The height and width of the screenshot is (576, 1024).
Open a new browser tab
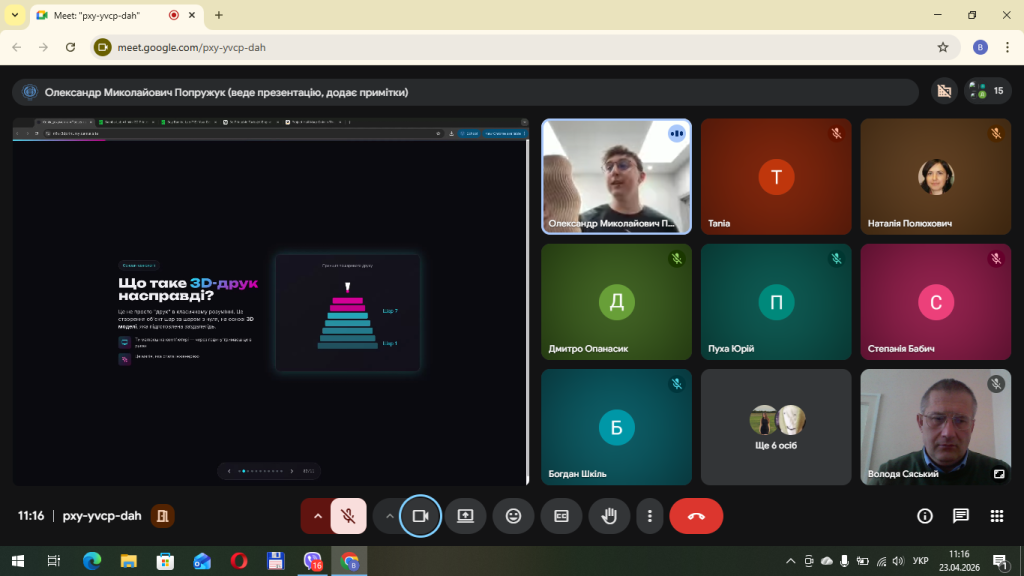point(219,15)
